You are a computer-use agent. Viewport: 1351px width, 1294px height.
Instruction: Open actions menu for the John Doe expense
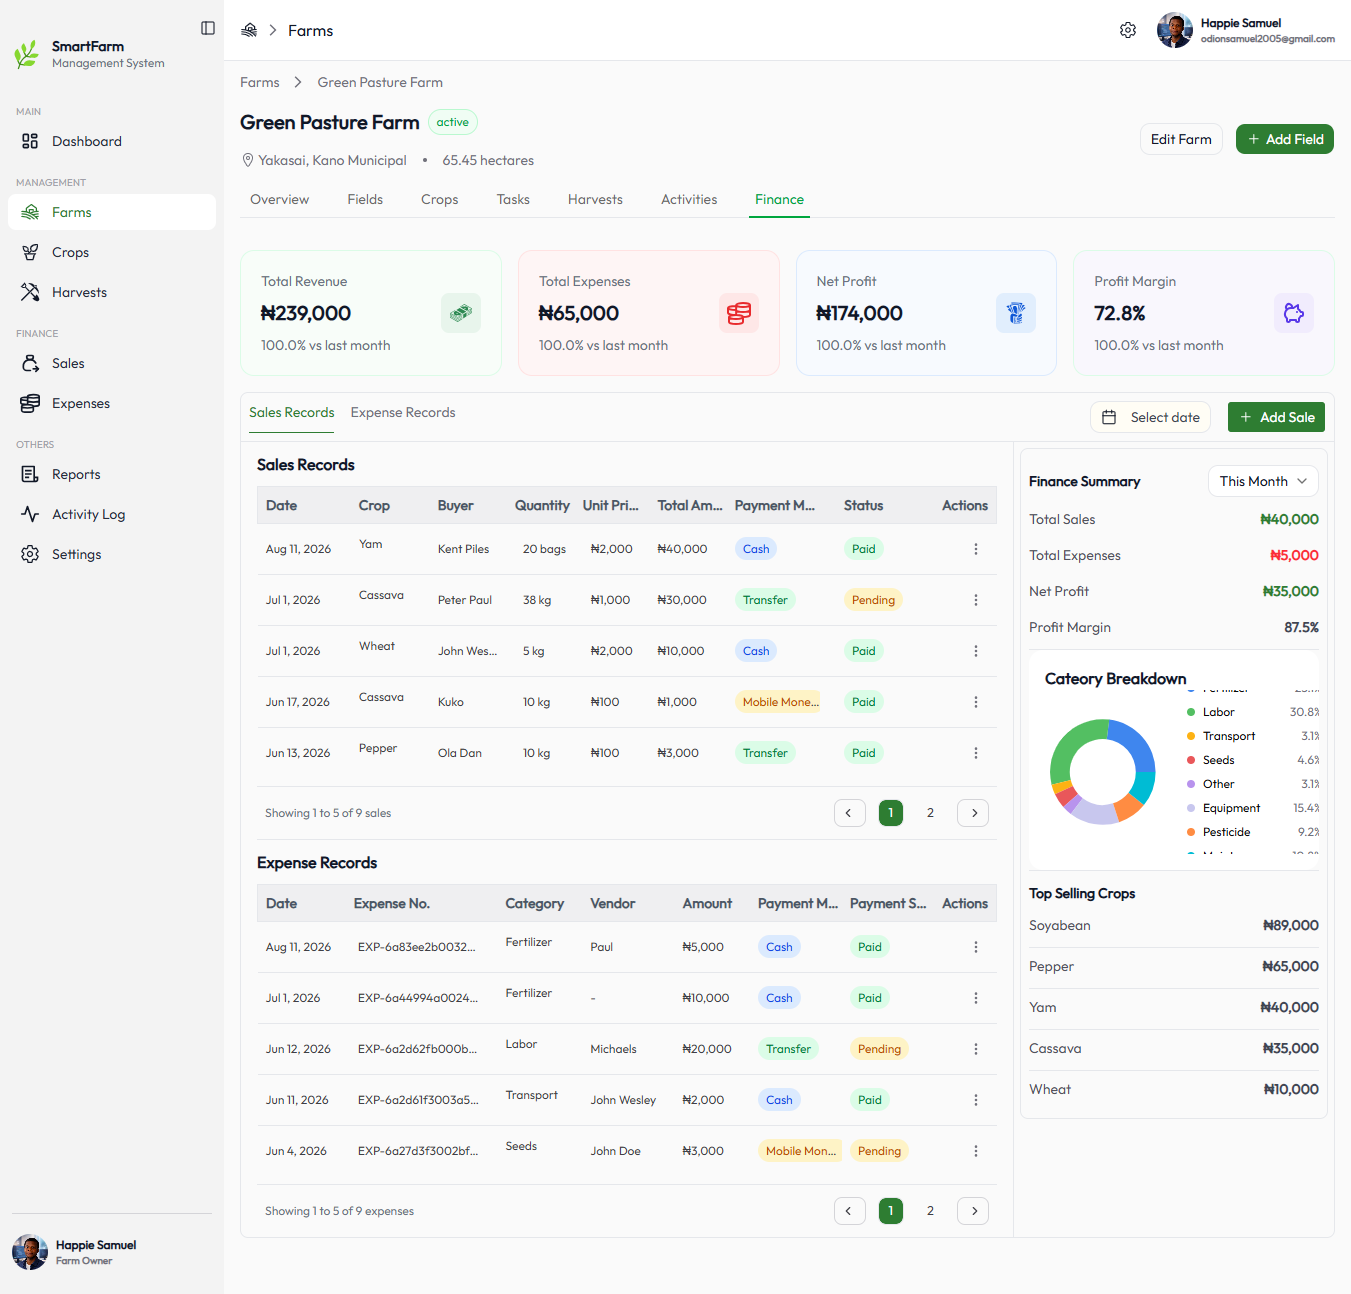tap(976, 1151)
